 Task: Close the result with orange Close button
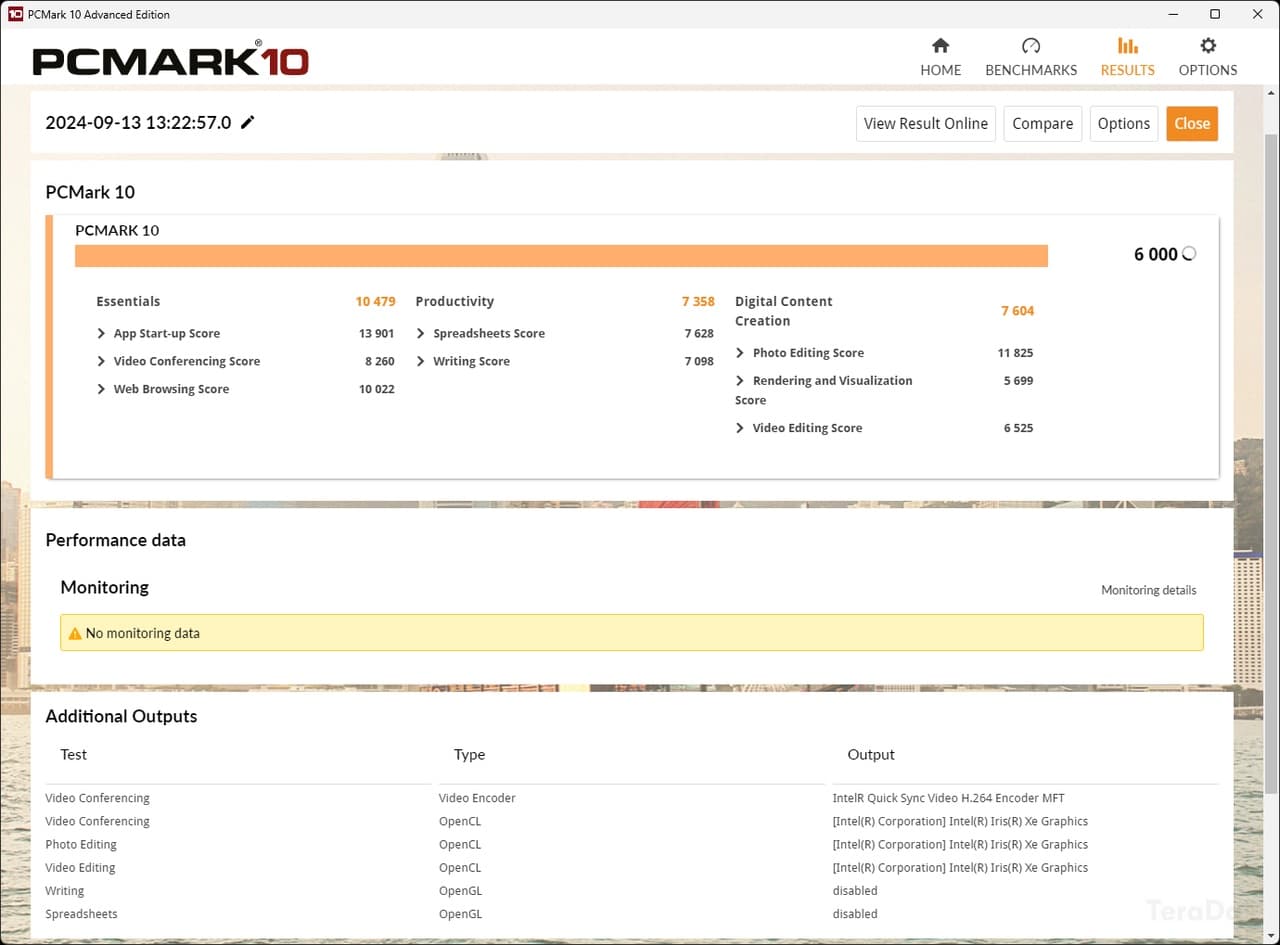click(1192, 123)
